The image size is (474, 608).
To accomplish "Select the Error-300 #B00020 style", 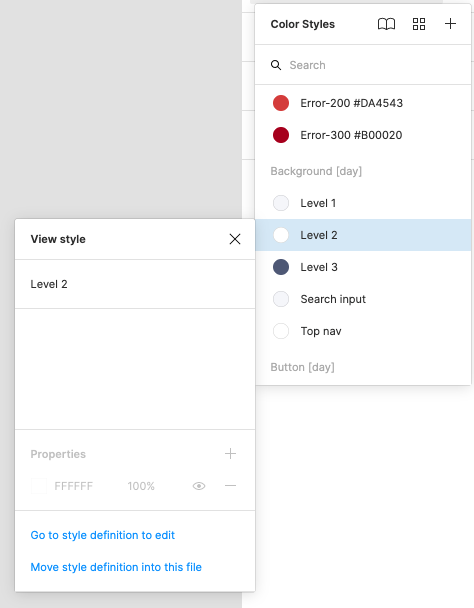I will click(363, 135).
